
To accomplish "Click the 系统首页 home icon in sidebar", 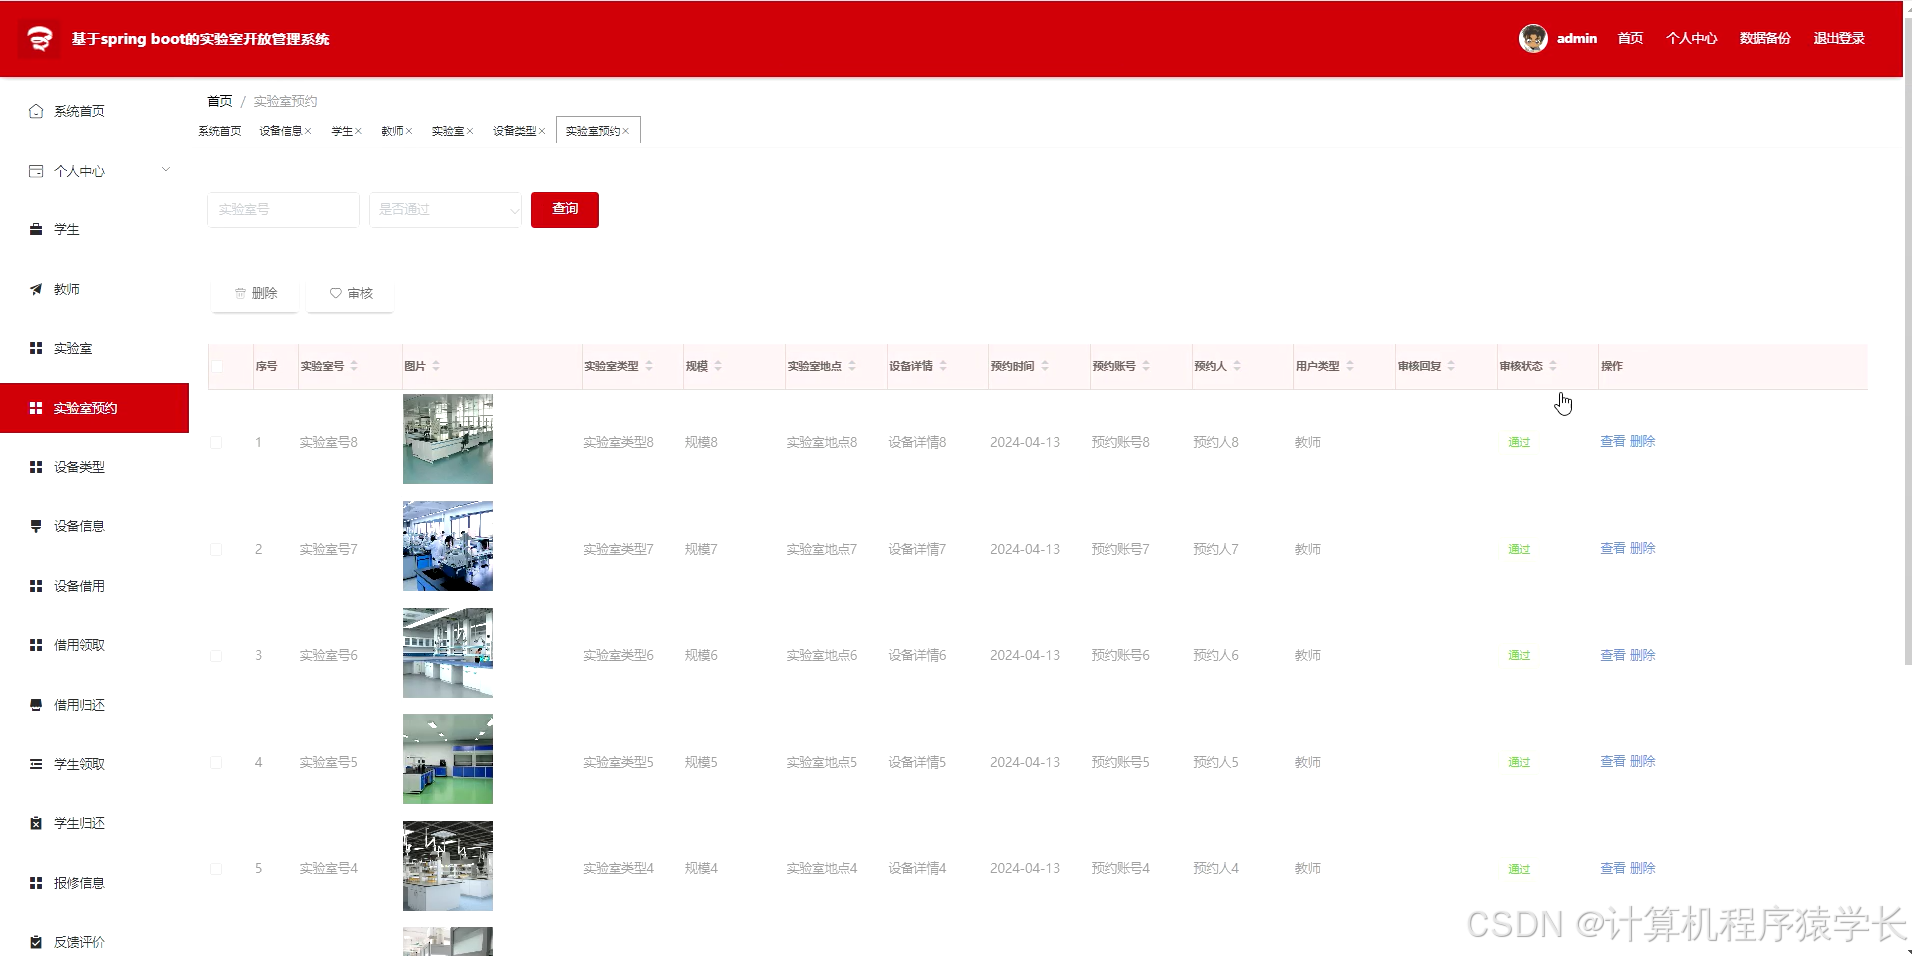I will pyautogui.click(x=36, y=111).
